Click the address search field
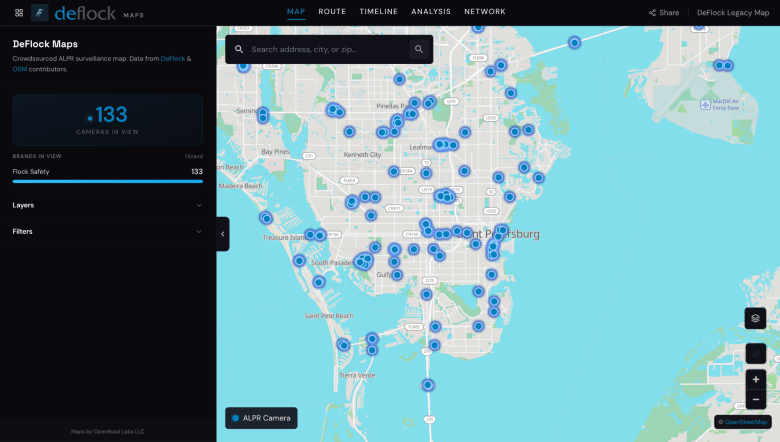 pos(328,49)
